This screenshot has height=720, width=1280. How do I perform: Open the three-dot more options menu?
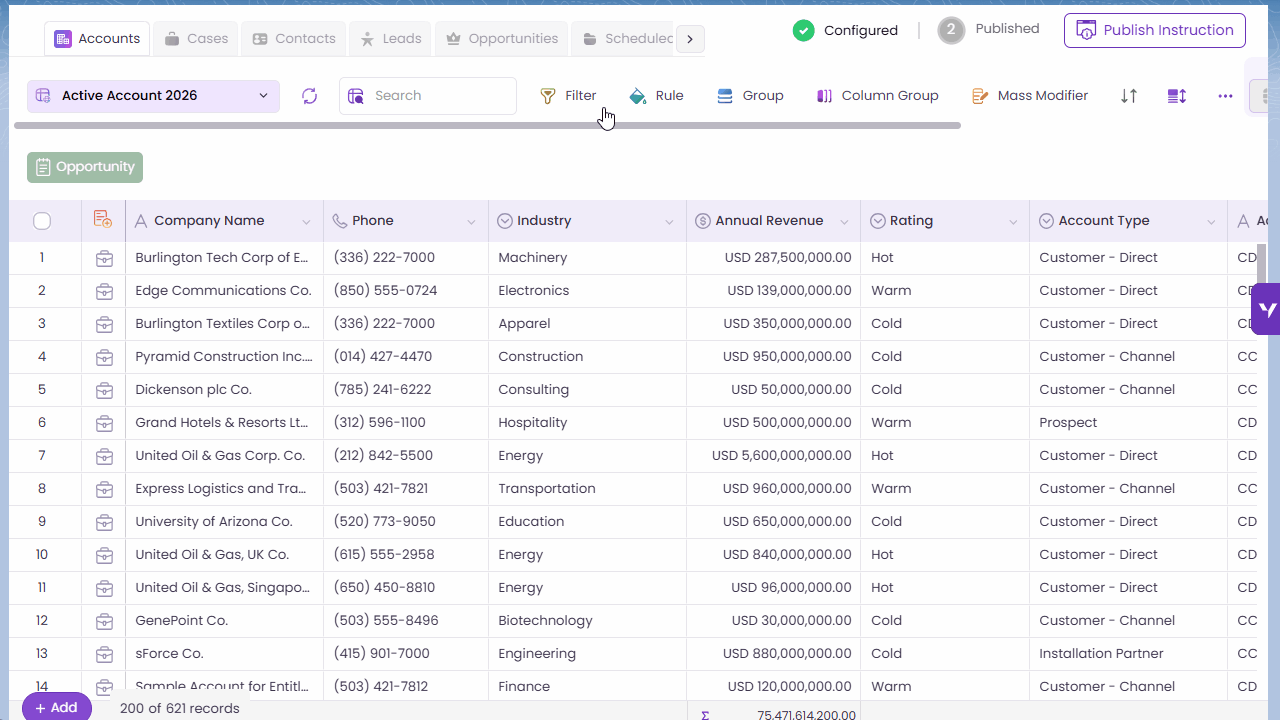1225,96
